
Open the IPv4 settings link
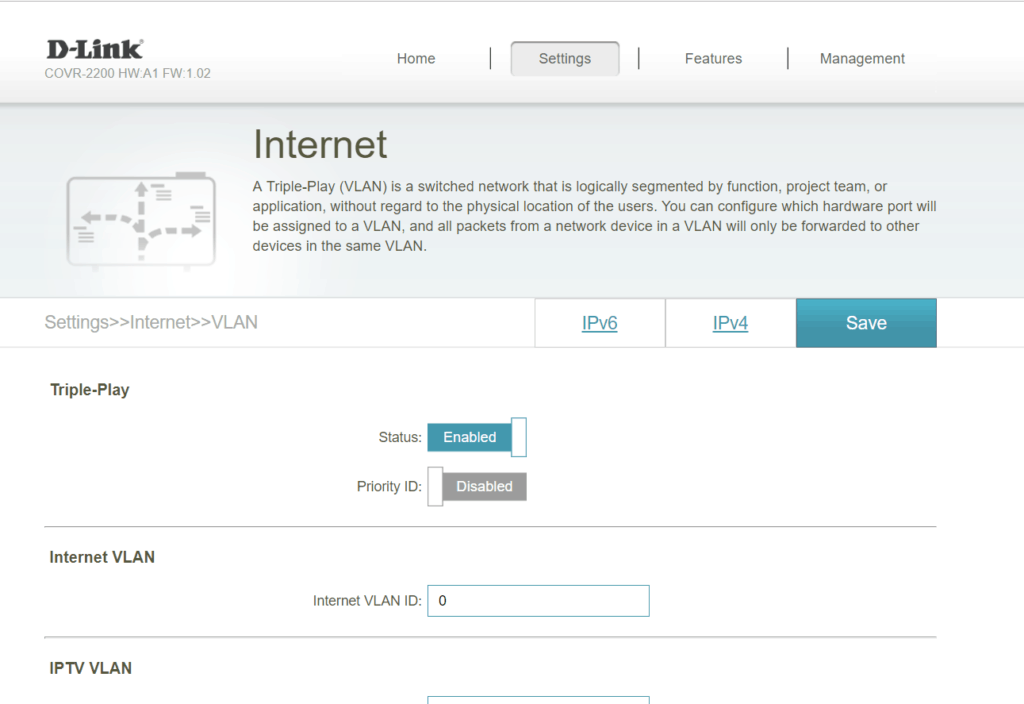730,323
